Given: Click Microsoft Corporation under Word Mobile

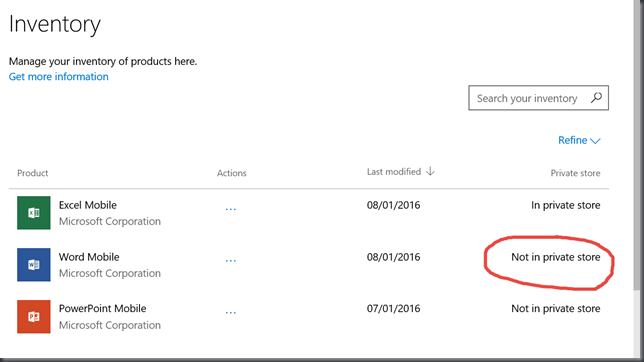Looking at the screenshot, I should point(110,273).
